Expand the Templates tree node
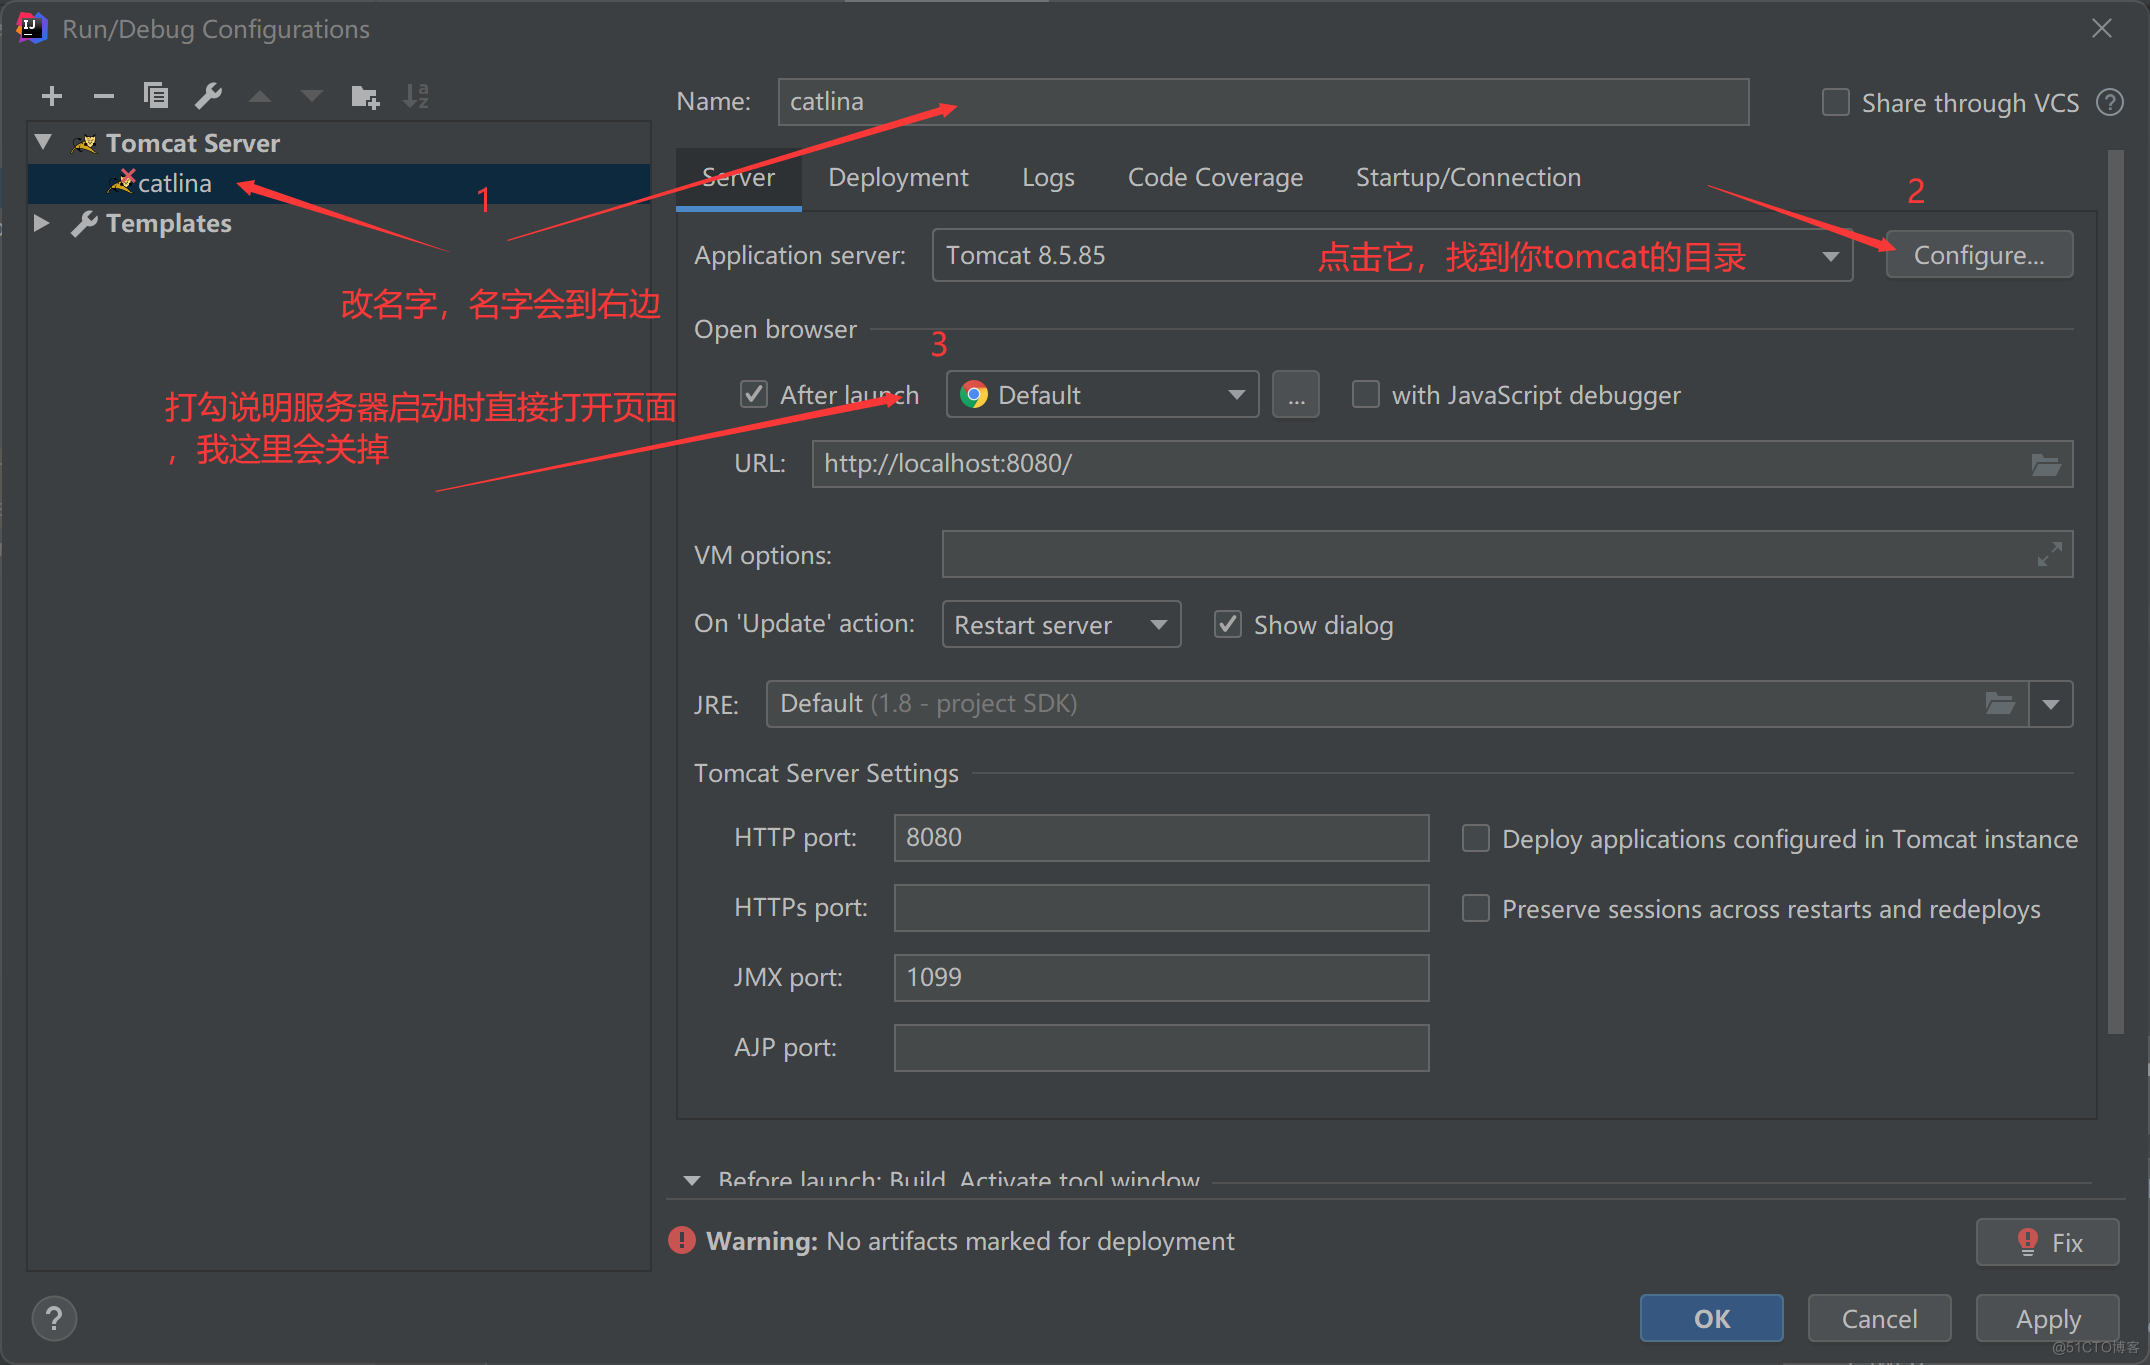The width and height of the screenshot is (2150, 1365). point(42,222)
